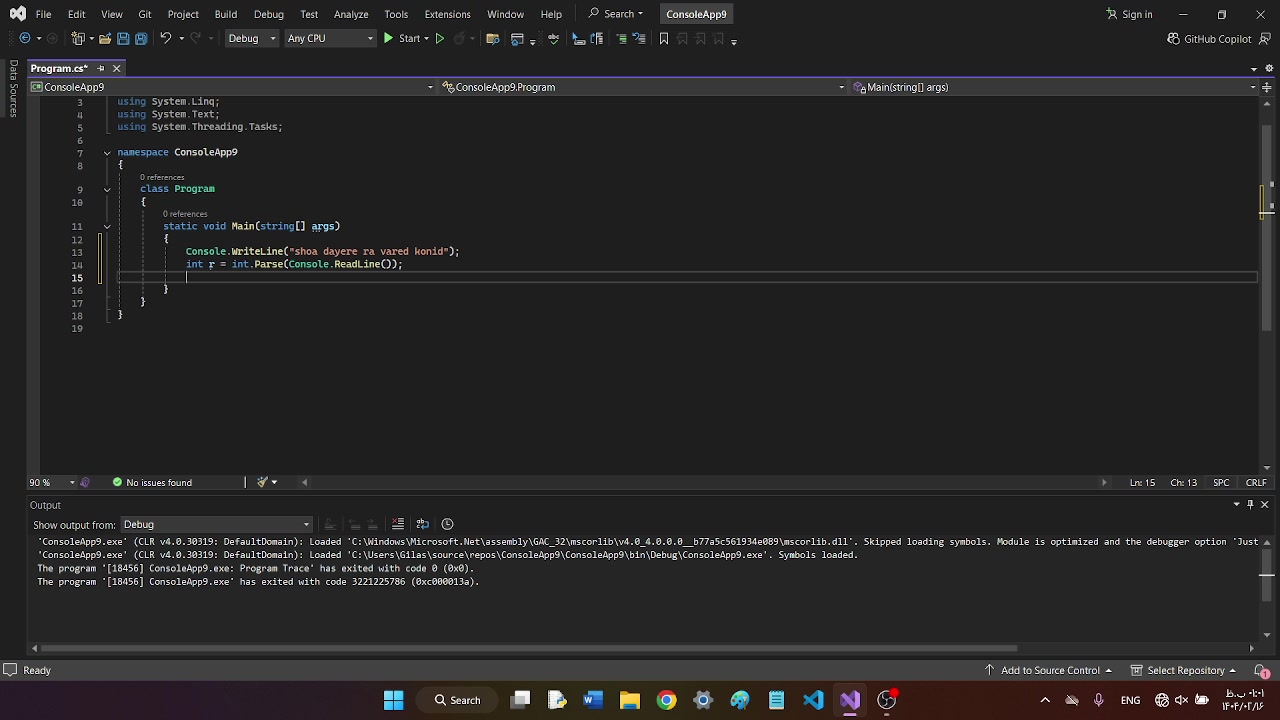Click the Open File folder icon

pyautogui.click(x=103, y=39)
